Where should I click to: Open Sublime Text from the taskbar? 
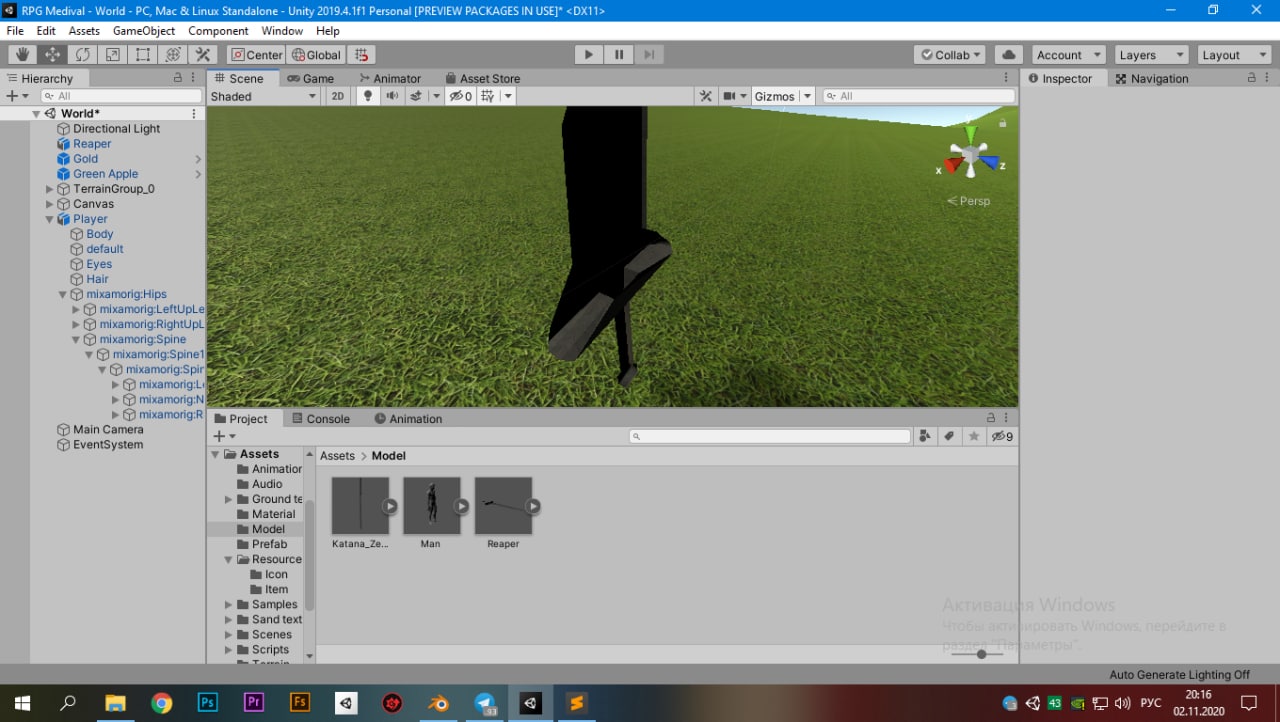tap(576, 703)
